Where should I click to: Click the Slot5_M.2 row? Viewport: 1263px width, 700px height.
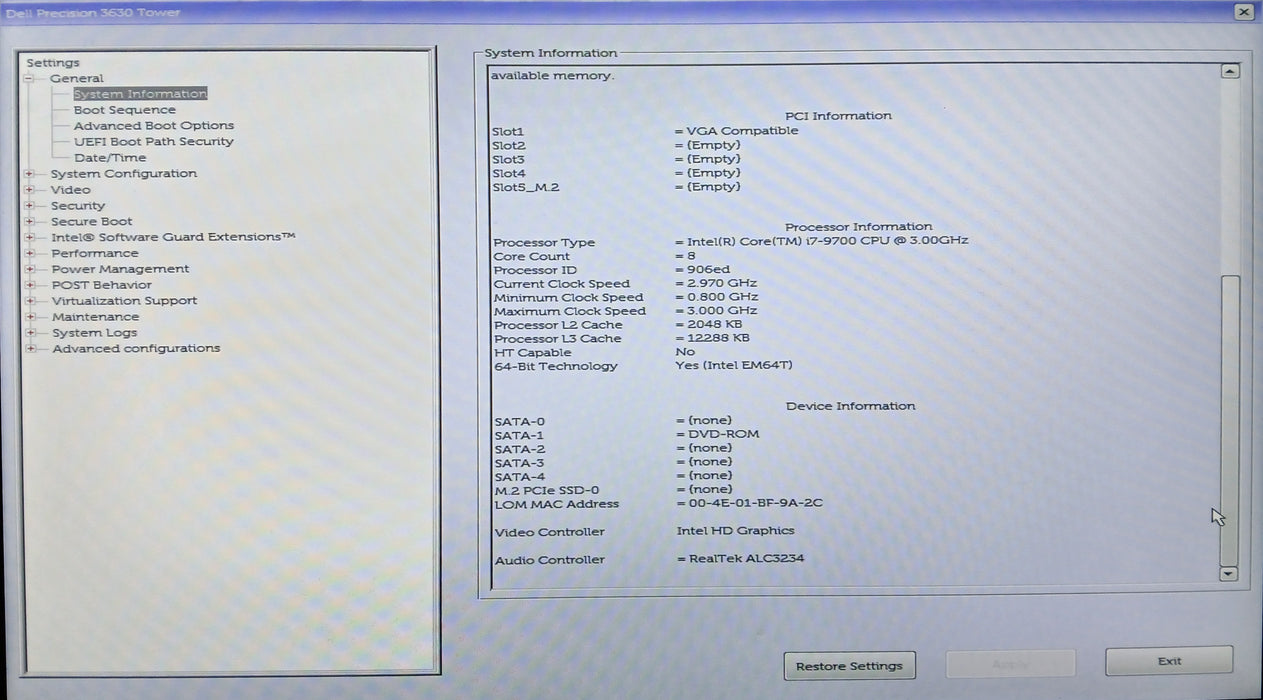(x=616, y=187)
